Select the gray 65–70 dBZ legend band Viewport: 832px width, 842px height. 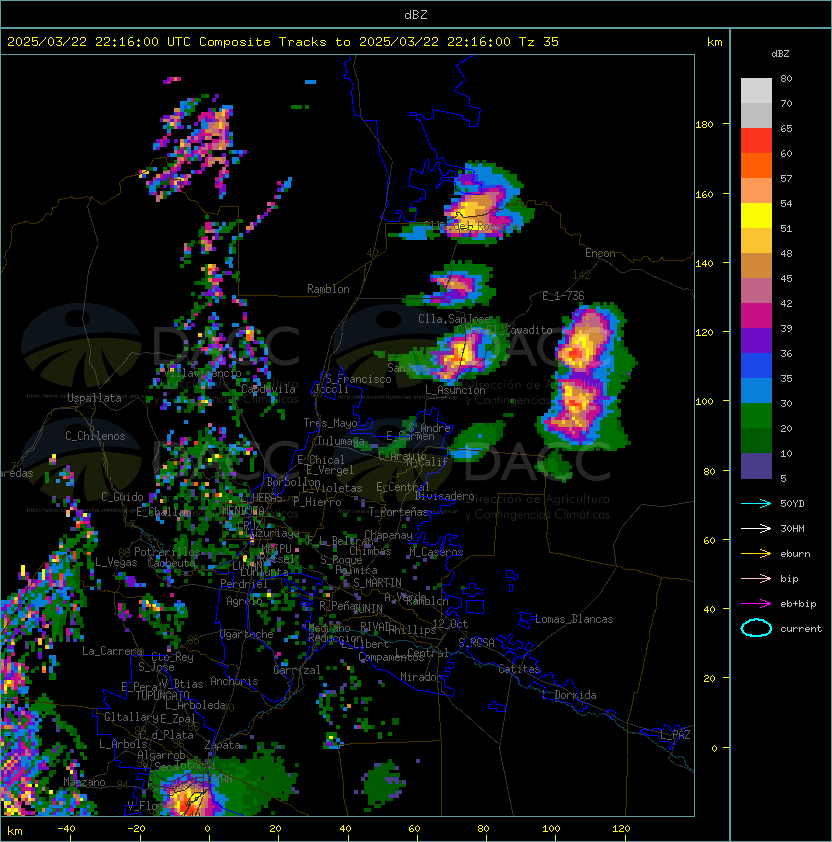(756, 115)
